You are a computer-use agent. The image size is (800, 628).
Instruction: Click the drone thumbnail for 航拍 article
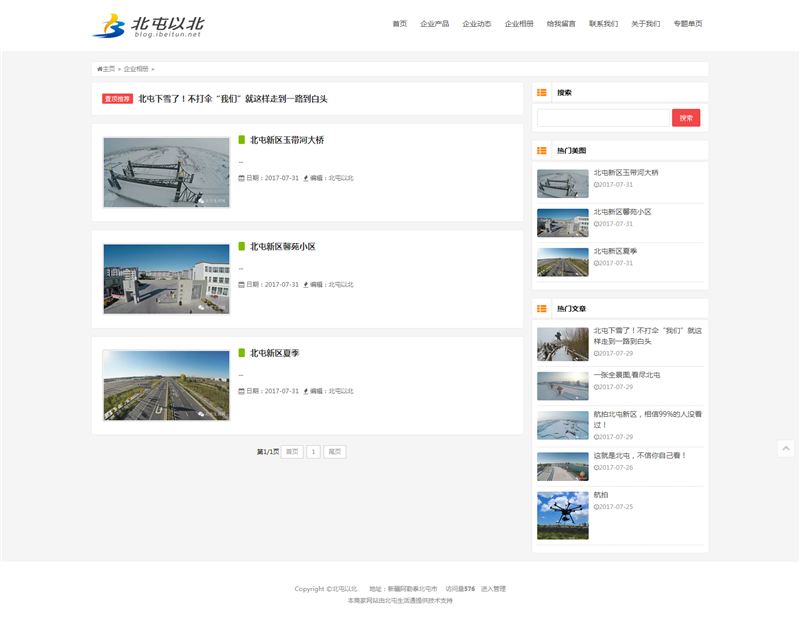[562, 515]
